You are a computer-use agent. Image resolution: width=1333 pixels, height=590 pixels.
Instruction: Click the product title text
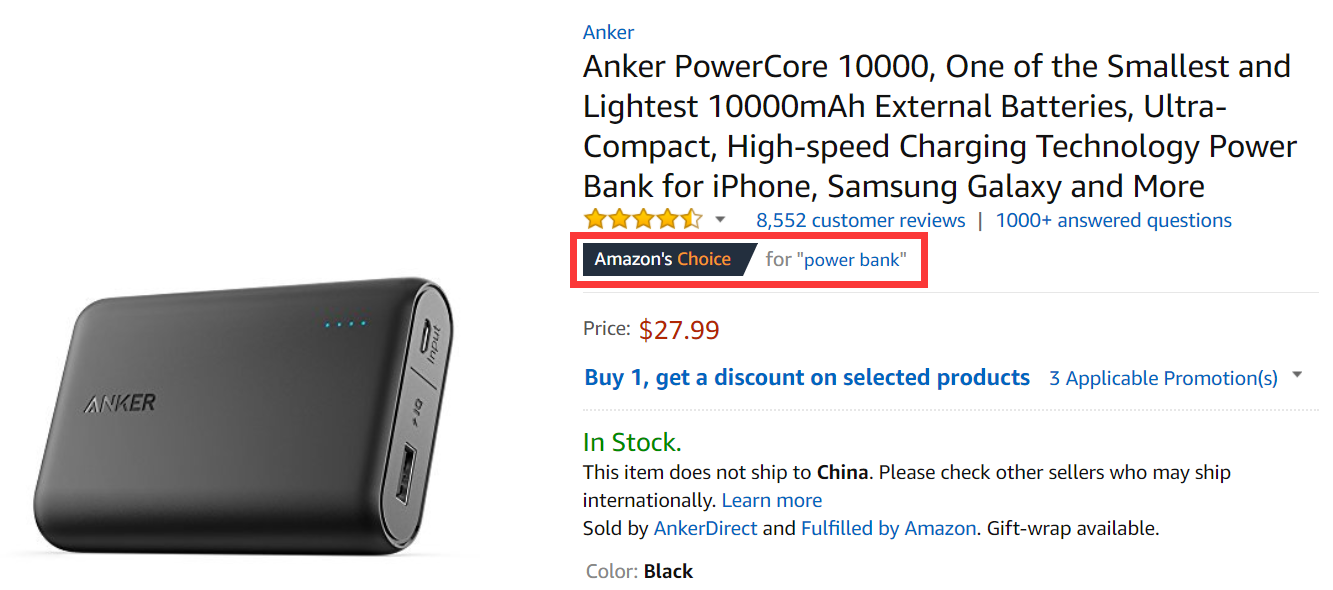pos(940,126)
